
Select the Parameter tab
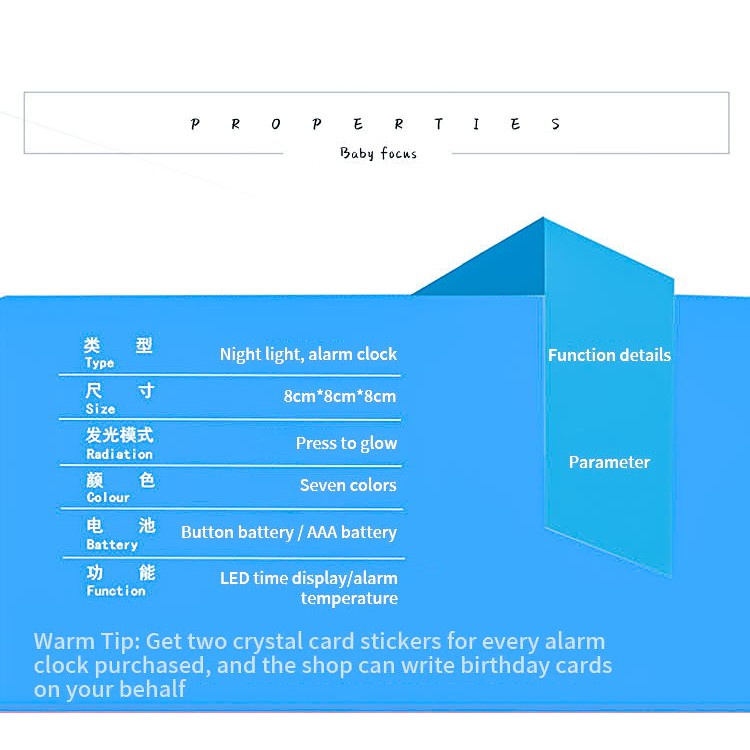(x=609, y=462)
